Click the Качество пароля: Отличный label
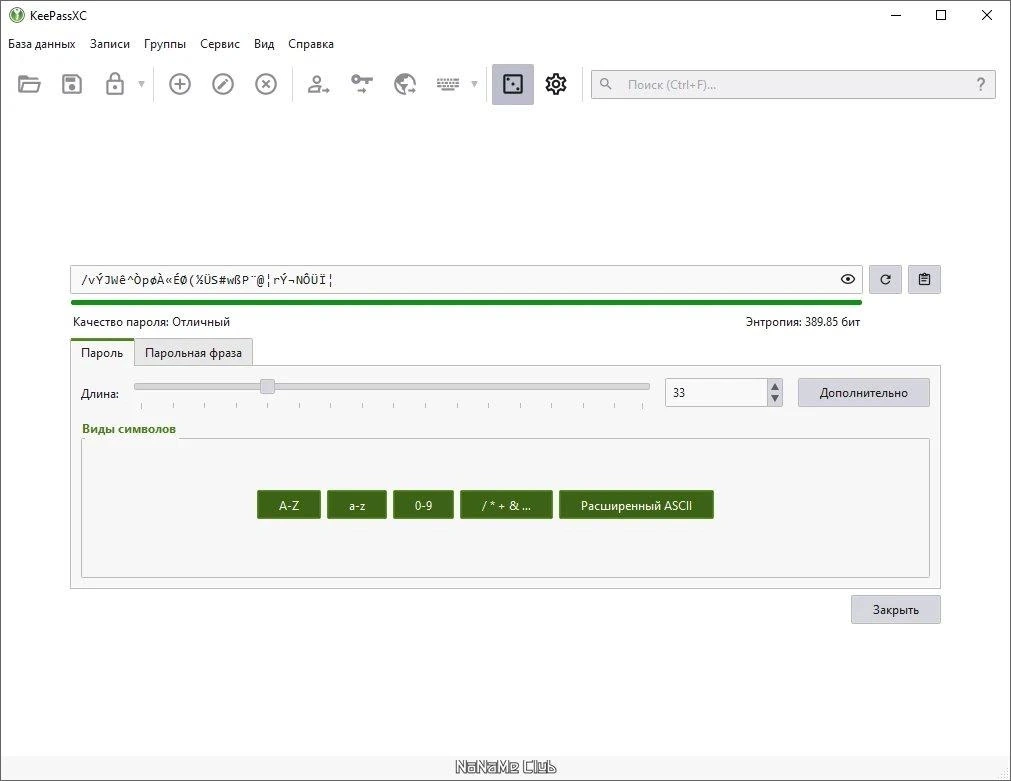 pos(152,322)
